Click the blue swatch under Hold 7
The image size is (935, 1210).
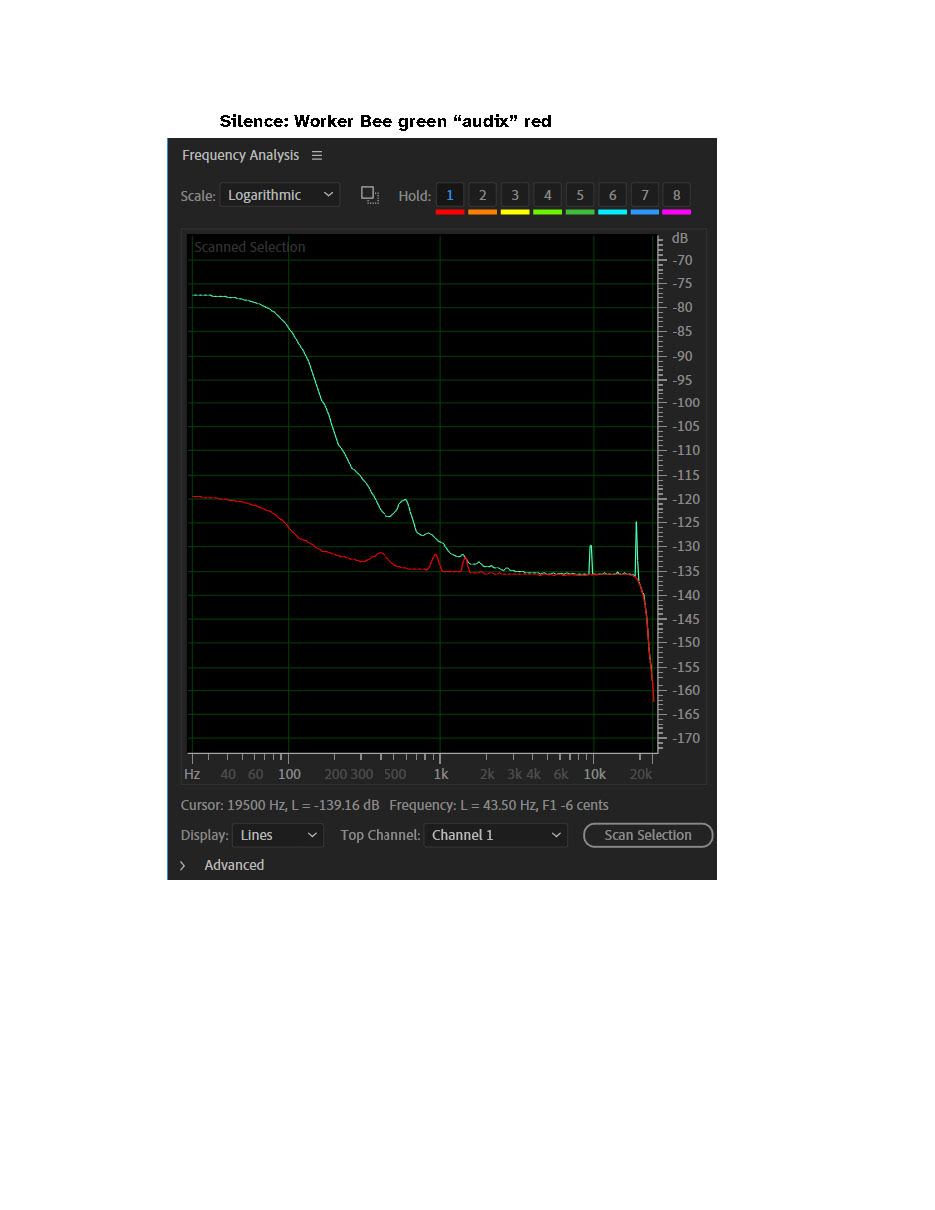[645, 212]
